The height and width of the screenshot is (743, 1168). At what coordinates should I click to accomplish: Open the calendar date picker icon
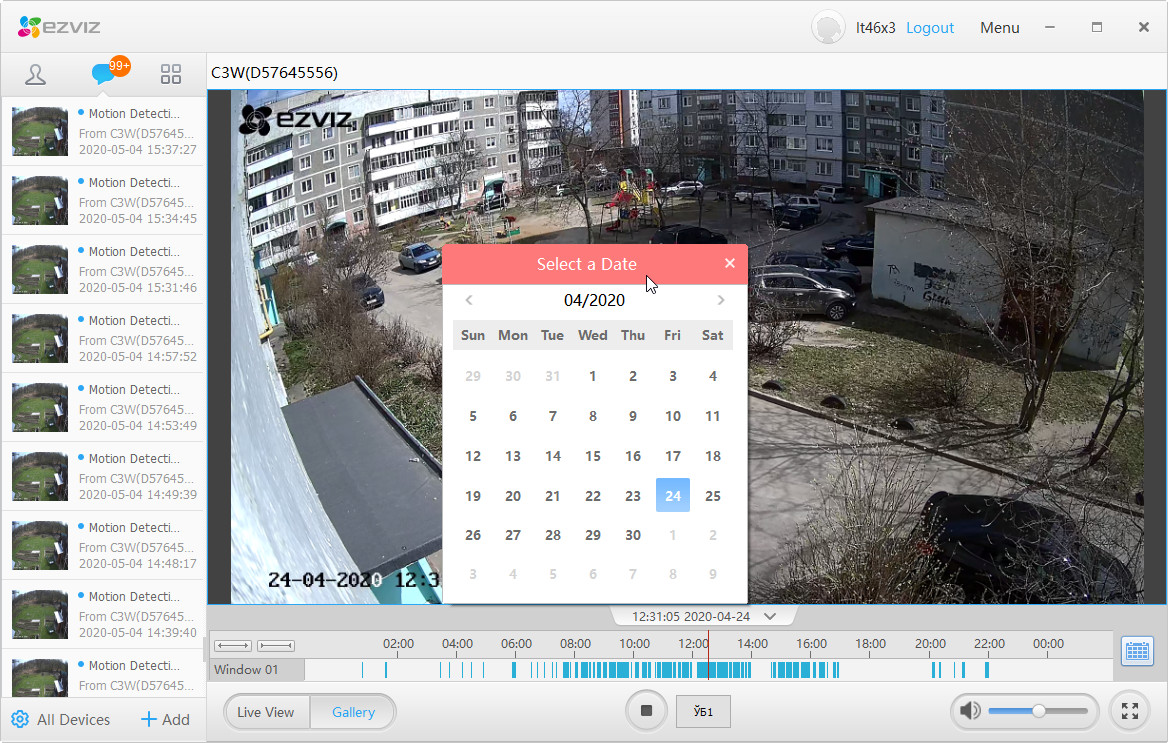1137,651
